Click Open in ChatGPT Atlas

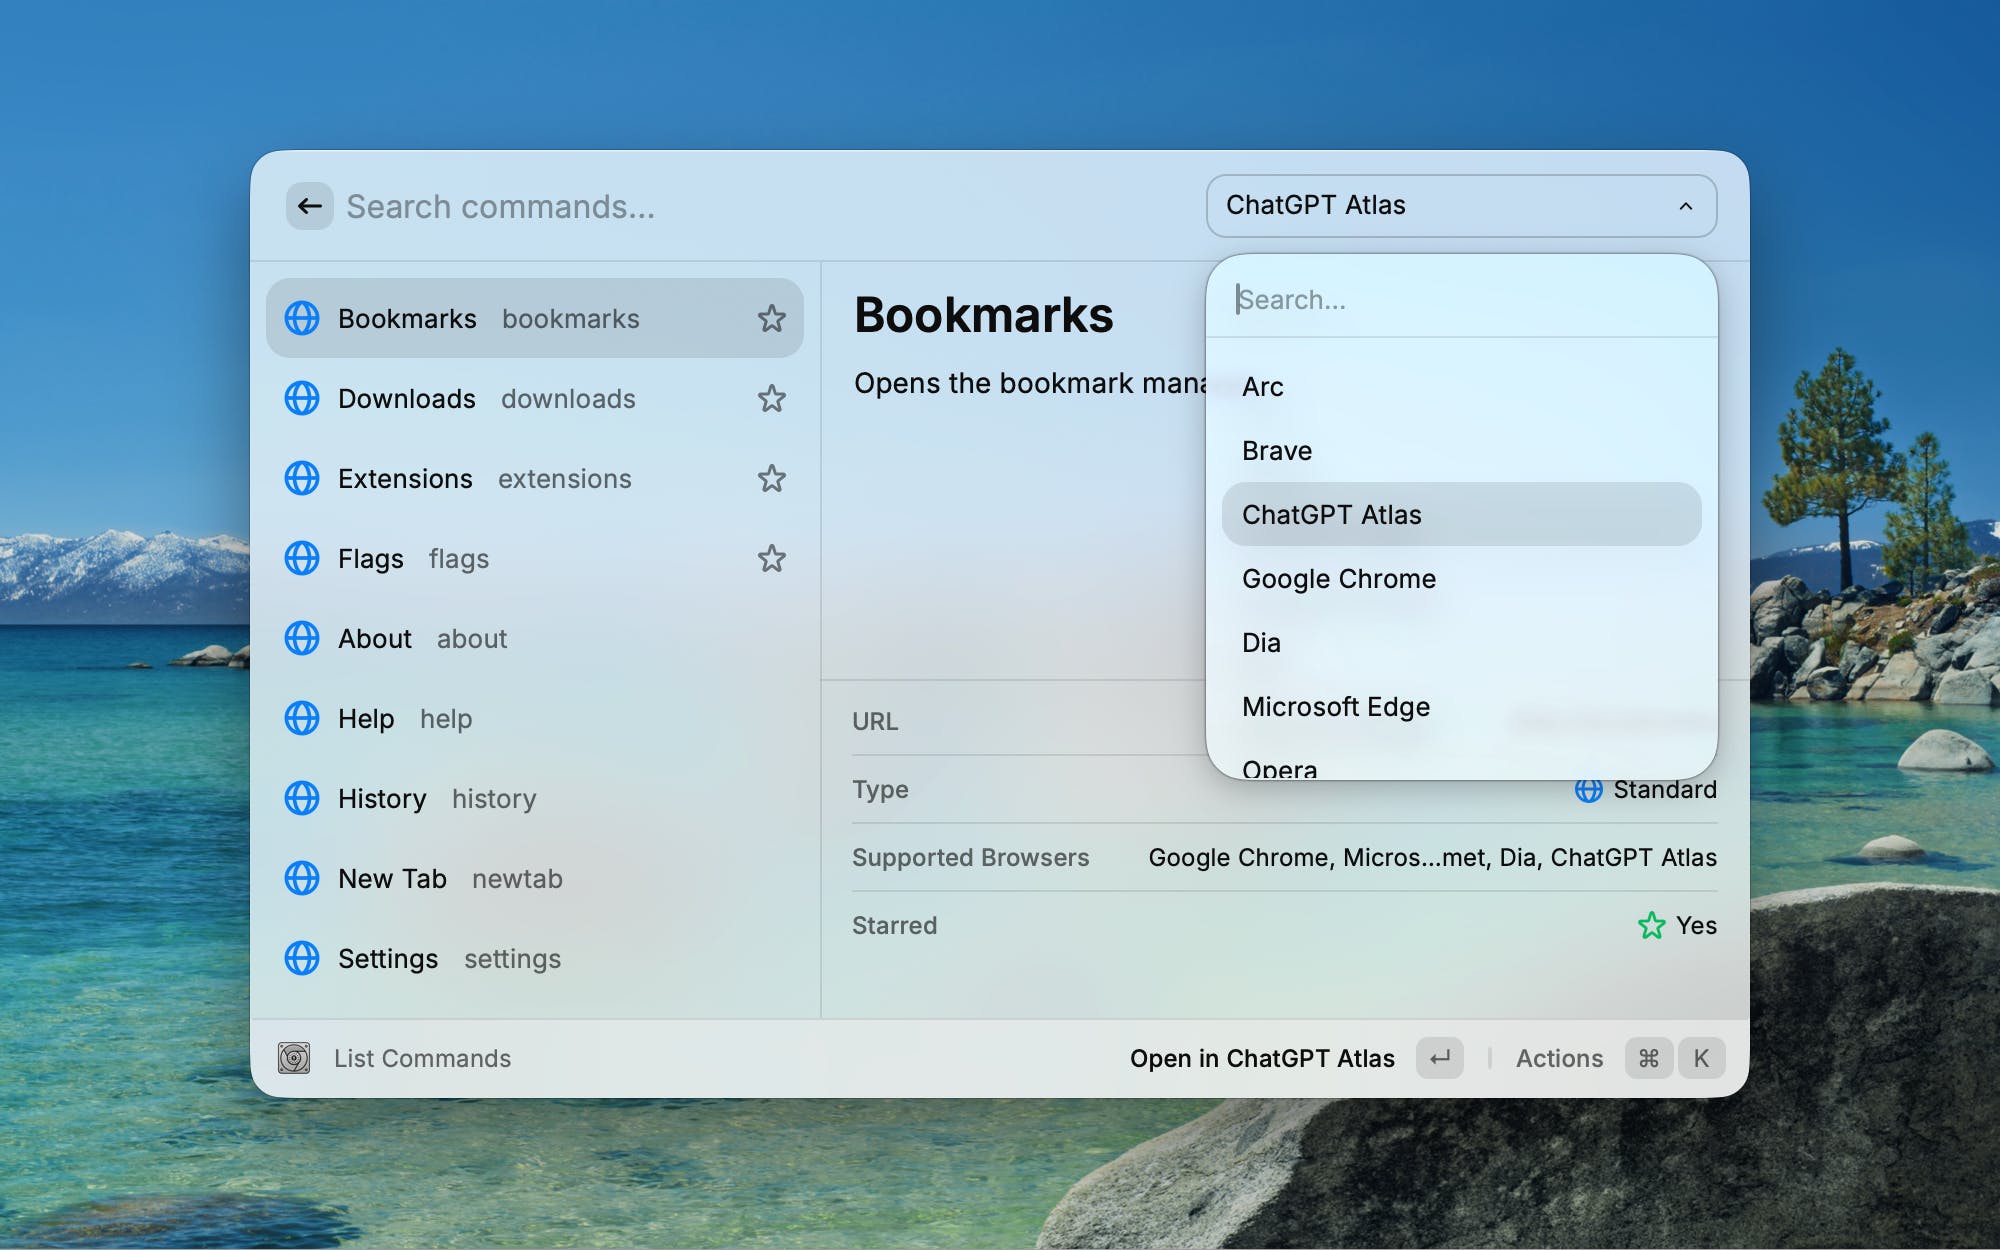pos(1262,1058)
